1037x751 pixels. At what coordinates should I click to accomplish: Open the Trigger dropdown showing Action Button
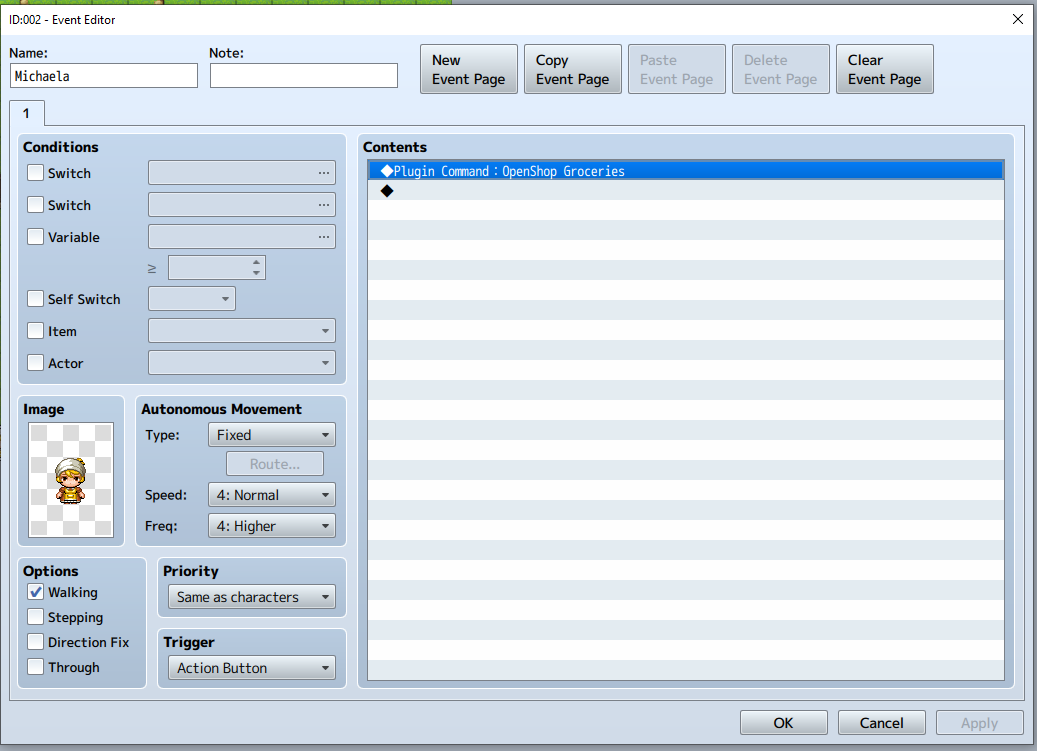click(x=252, y=668)
